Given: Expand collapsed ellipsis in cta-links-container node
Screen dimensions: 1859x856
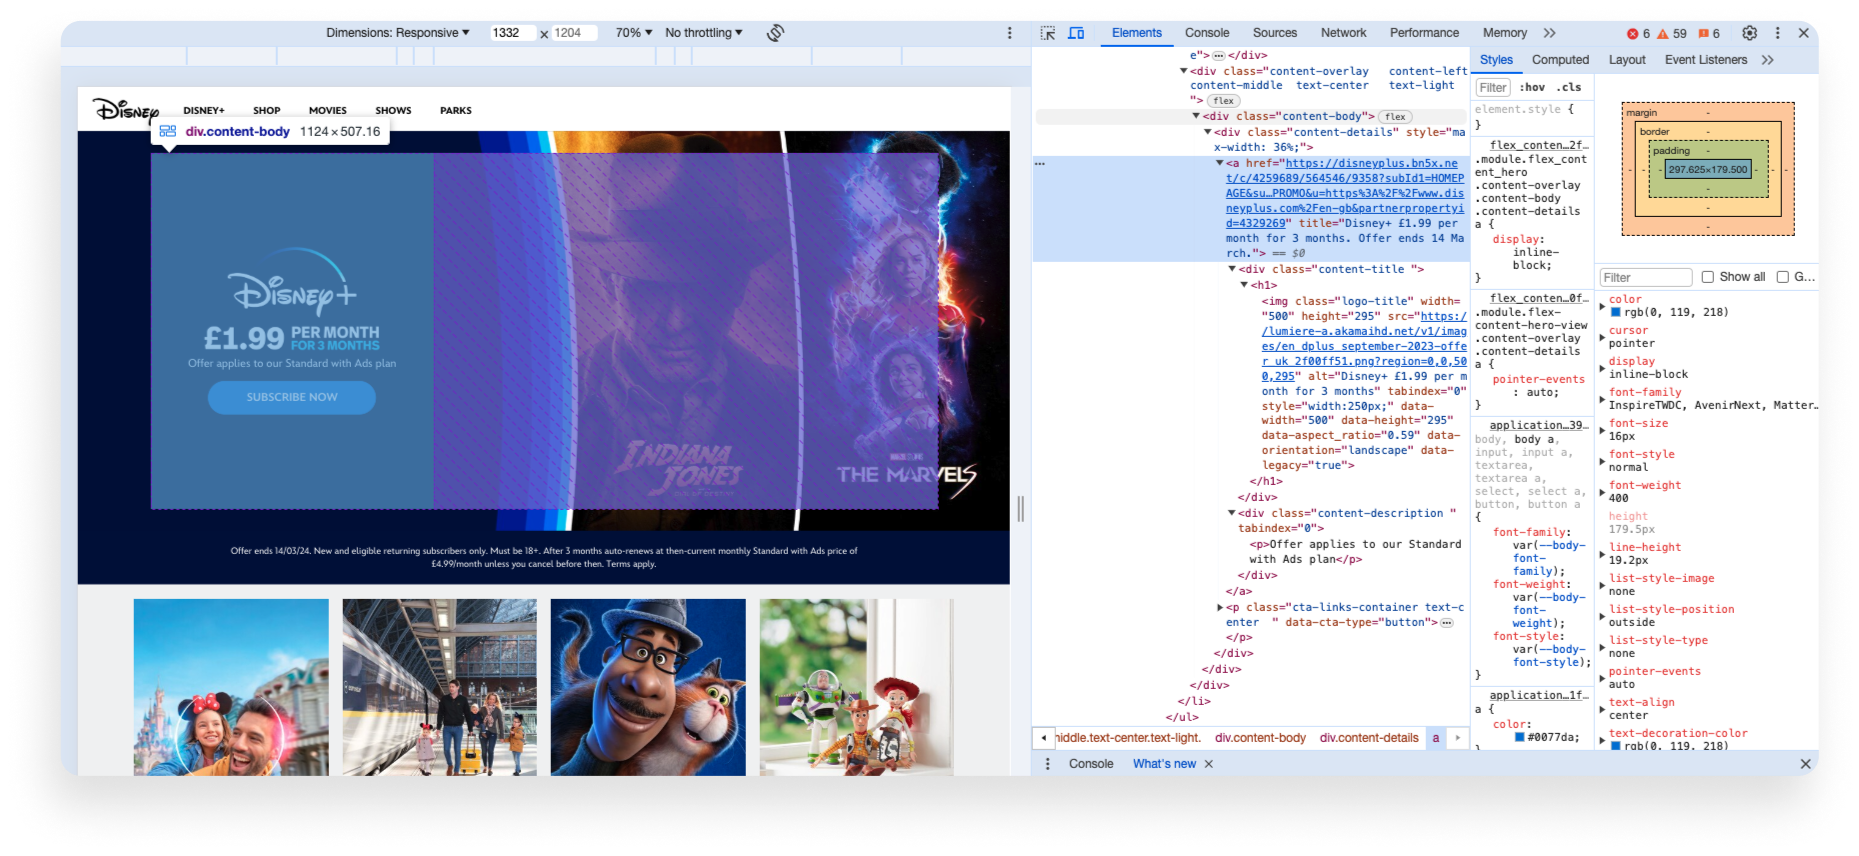Looking at the screenshot, I should click(1446, 623).
